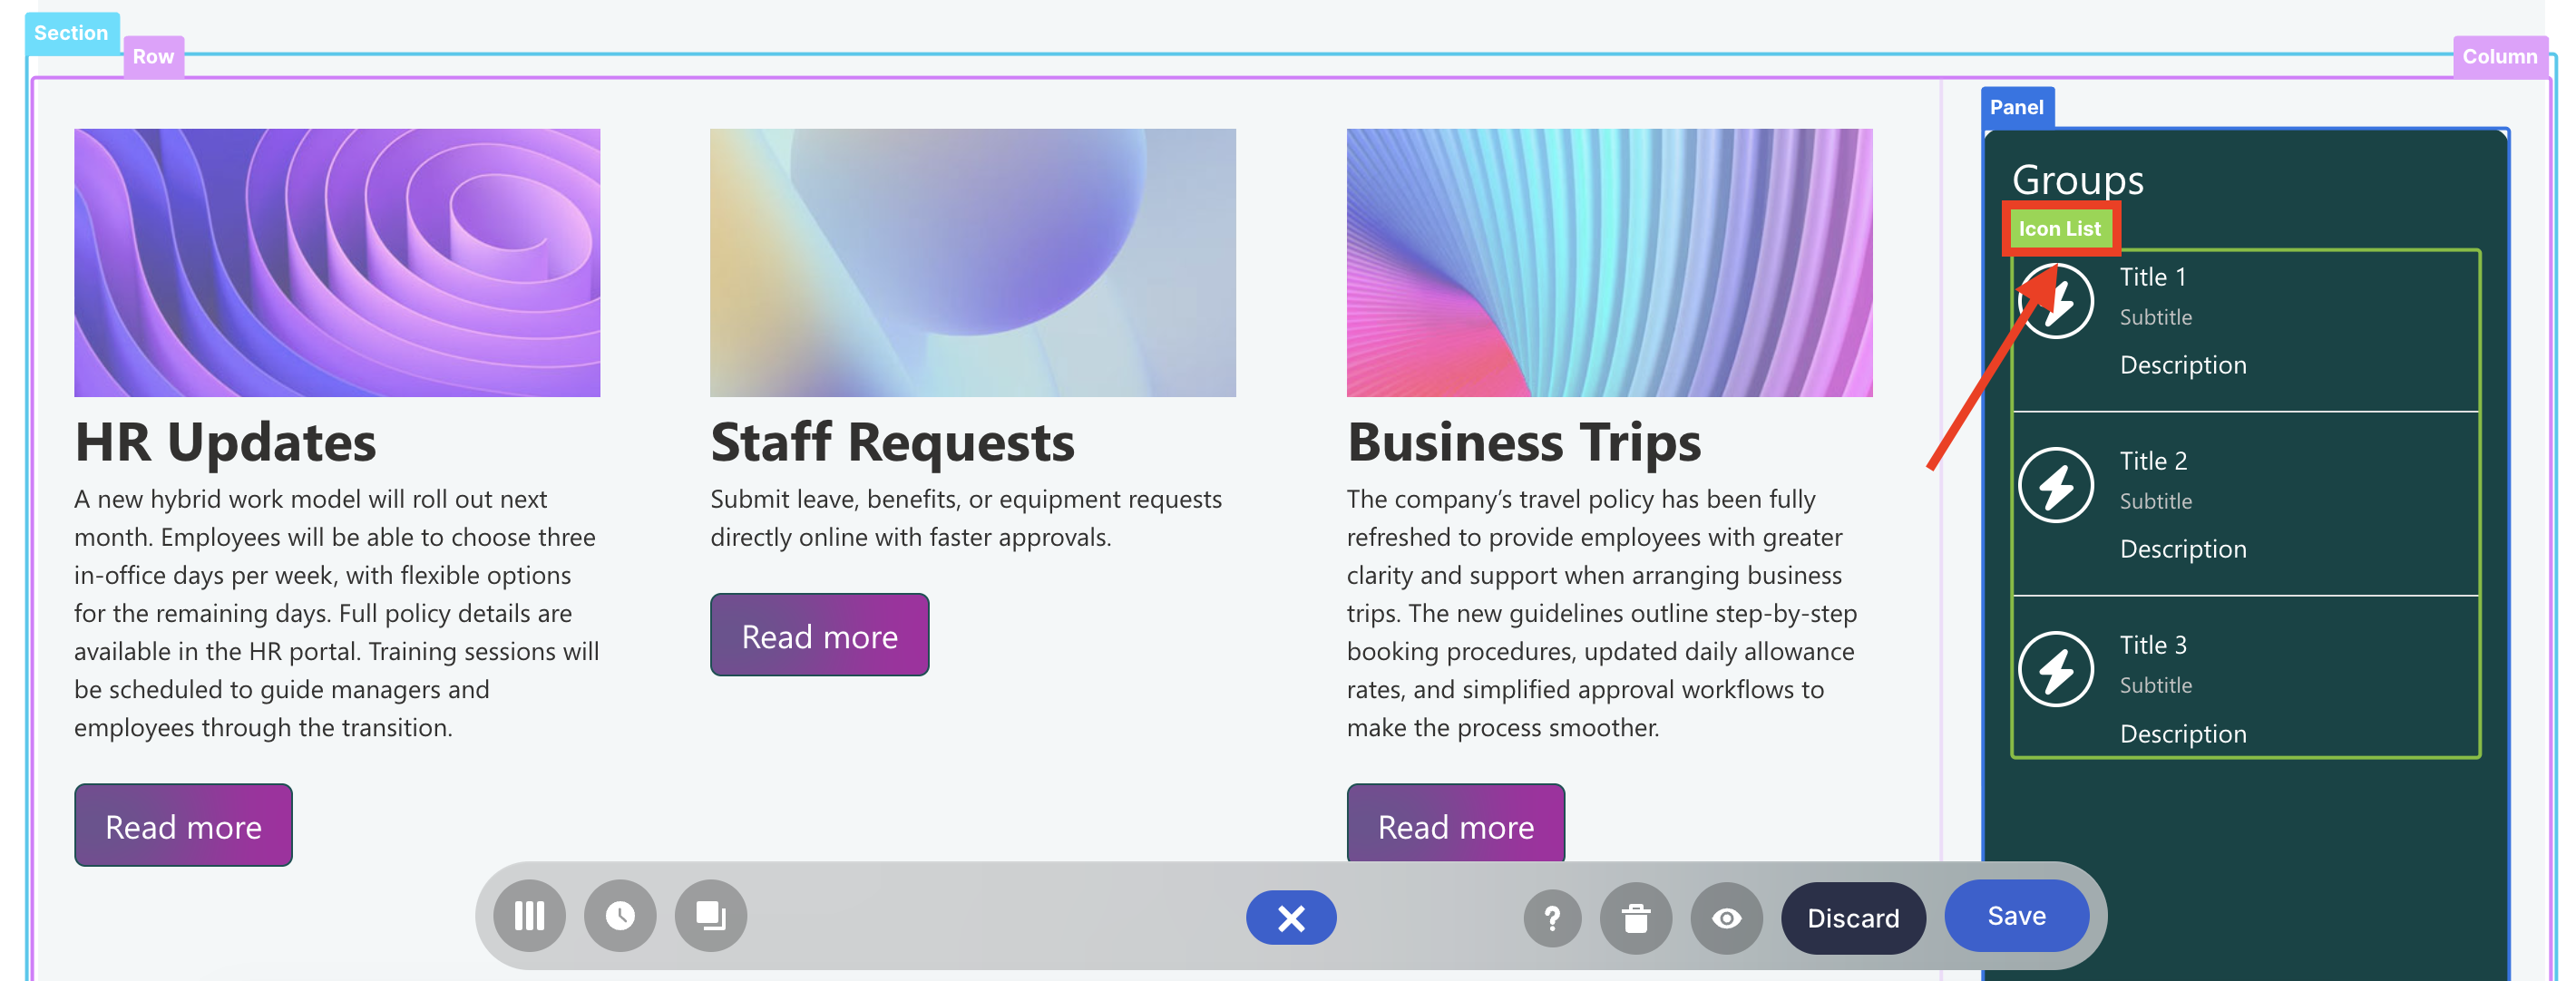Viewport: 2576px width, 981px height.
Task: Select the Icon List label tag
Action: 2059,229
